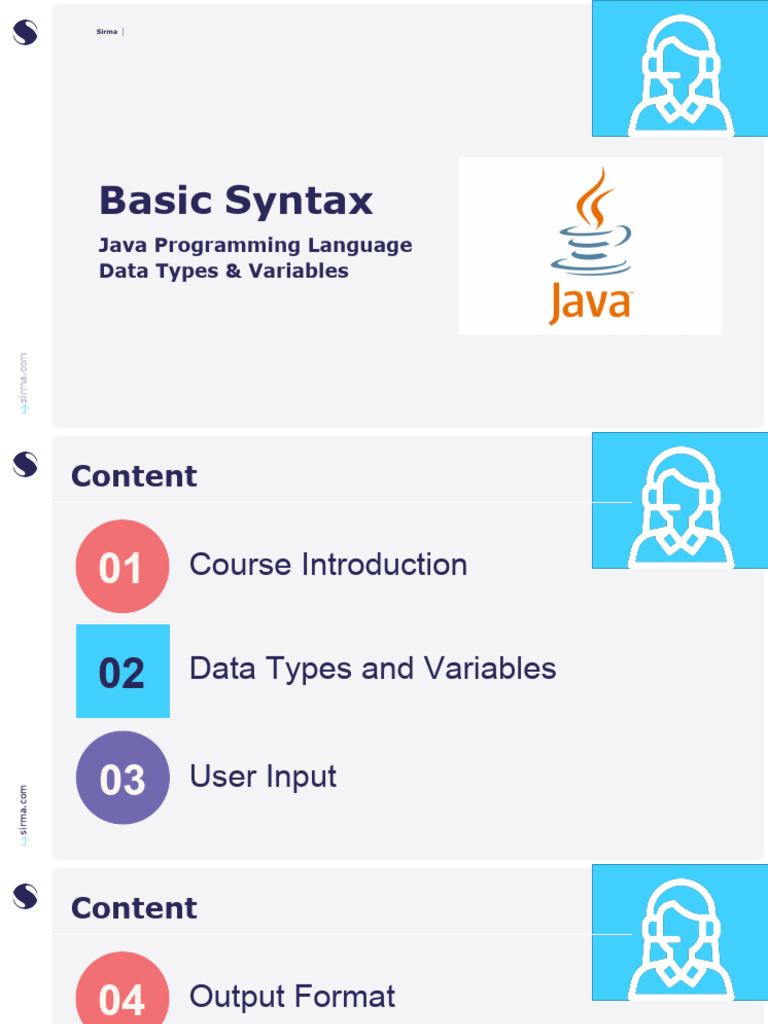Select the red 04 circle badge
Viewport: 768px width, 1024px height.
click(x=123, y=988)
